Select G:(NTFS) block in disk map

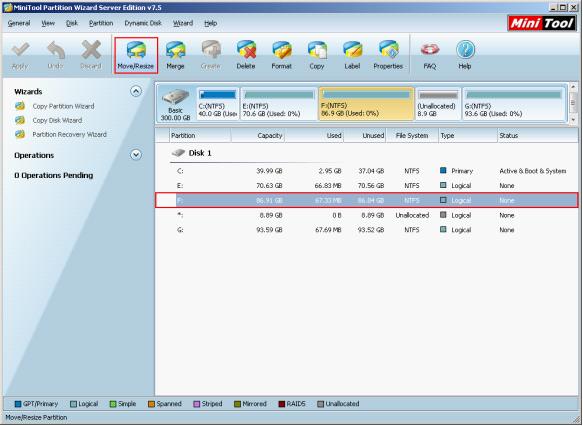pos(514,104)
